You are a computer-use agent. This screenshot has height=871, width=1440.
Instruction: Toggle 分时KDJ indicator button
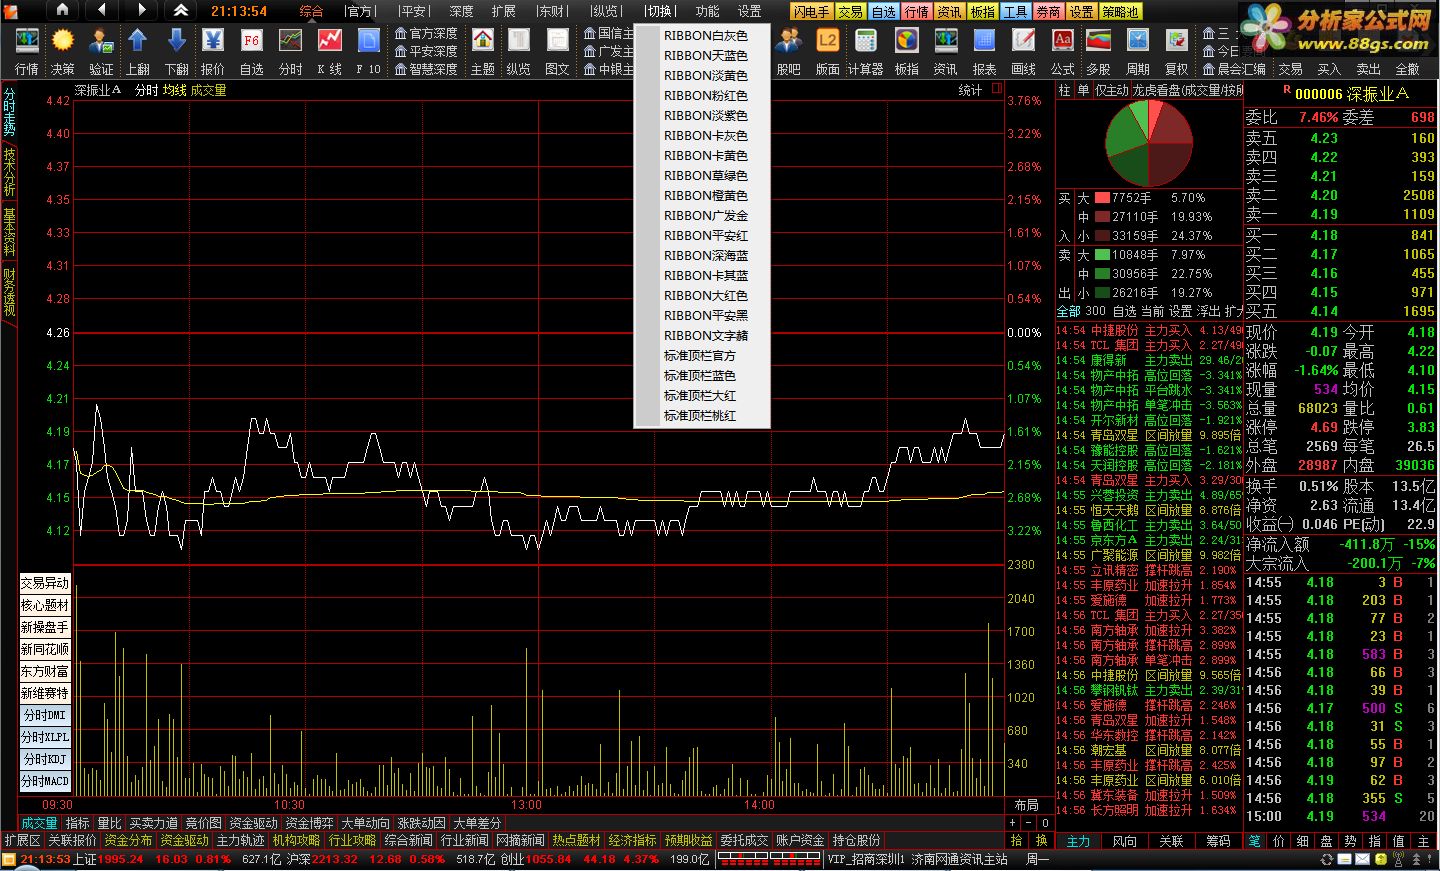pyautogui.click(x=45, y=759)
